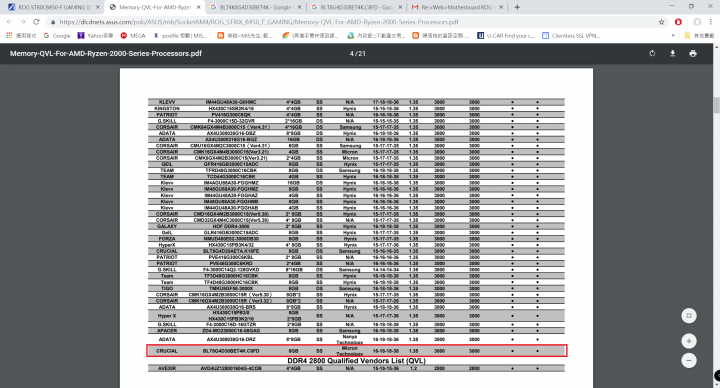
Task: Click DDR4 2800 Qualified Vendors List heading
Action: pyautogui.click(x=356, y=361)
